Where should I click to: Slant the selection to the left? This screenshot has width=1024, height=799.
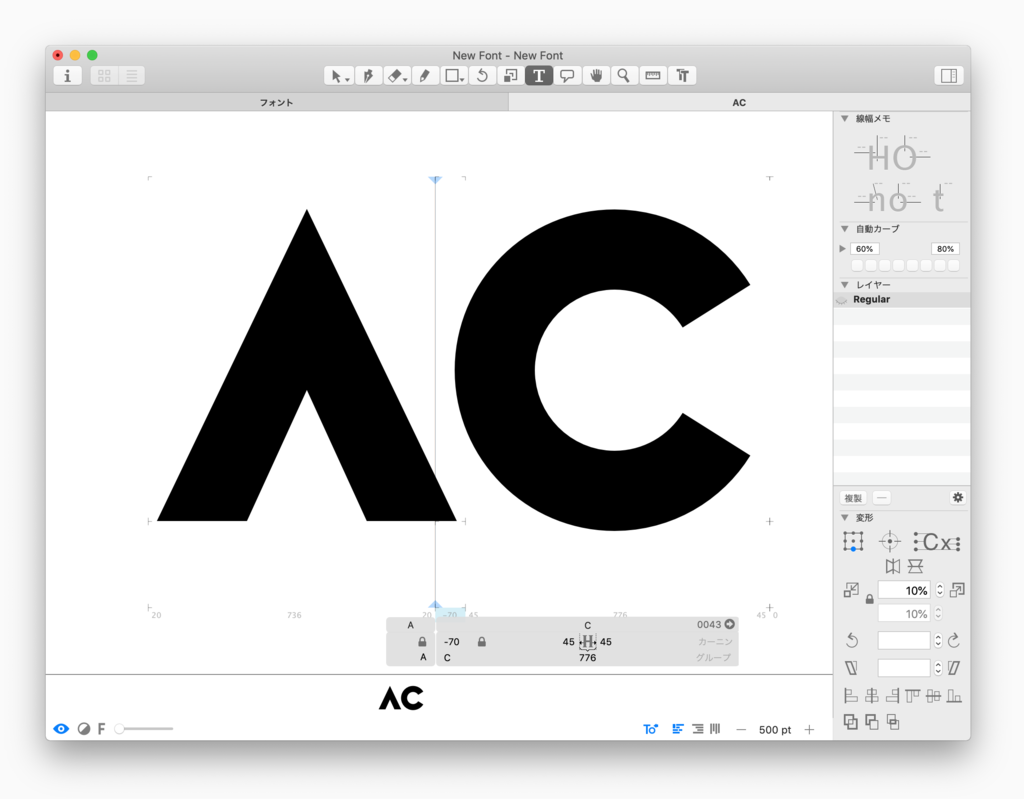[852, 668]
